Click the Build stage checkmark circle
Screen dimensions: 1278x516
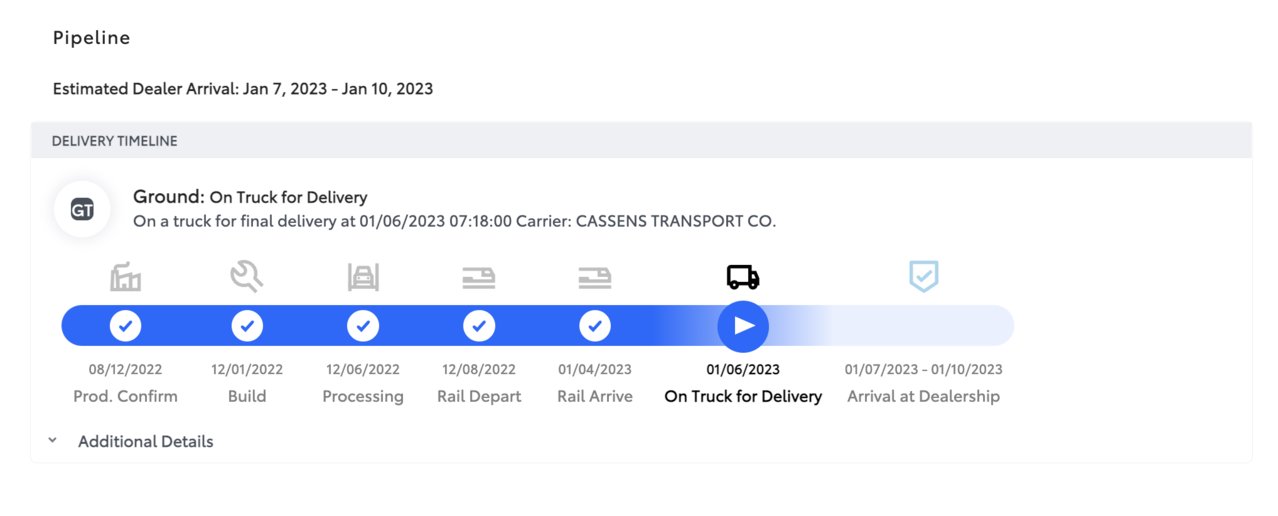[247, 326]
